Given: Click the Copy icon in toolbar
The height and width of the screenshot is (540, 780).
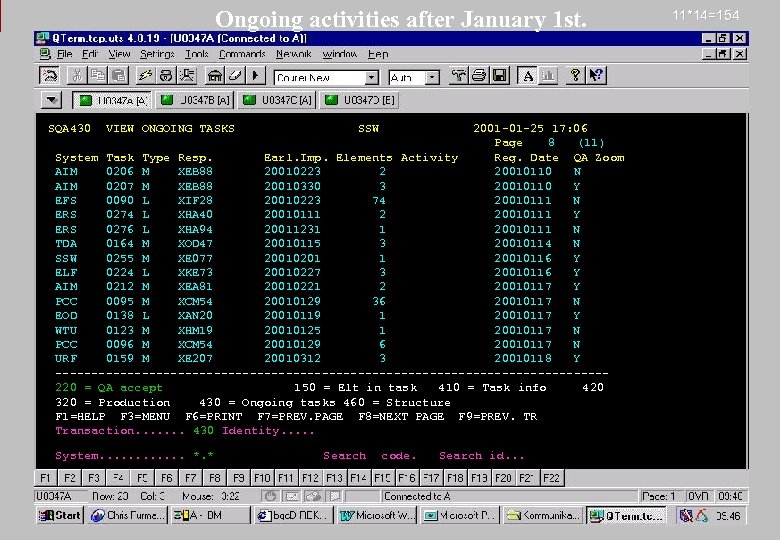Looking at the screenshot, I should point(98,76).
